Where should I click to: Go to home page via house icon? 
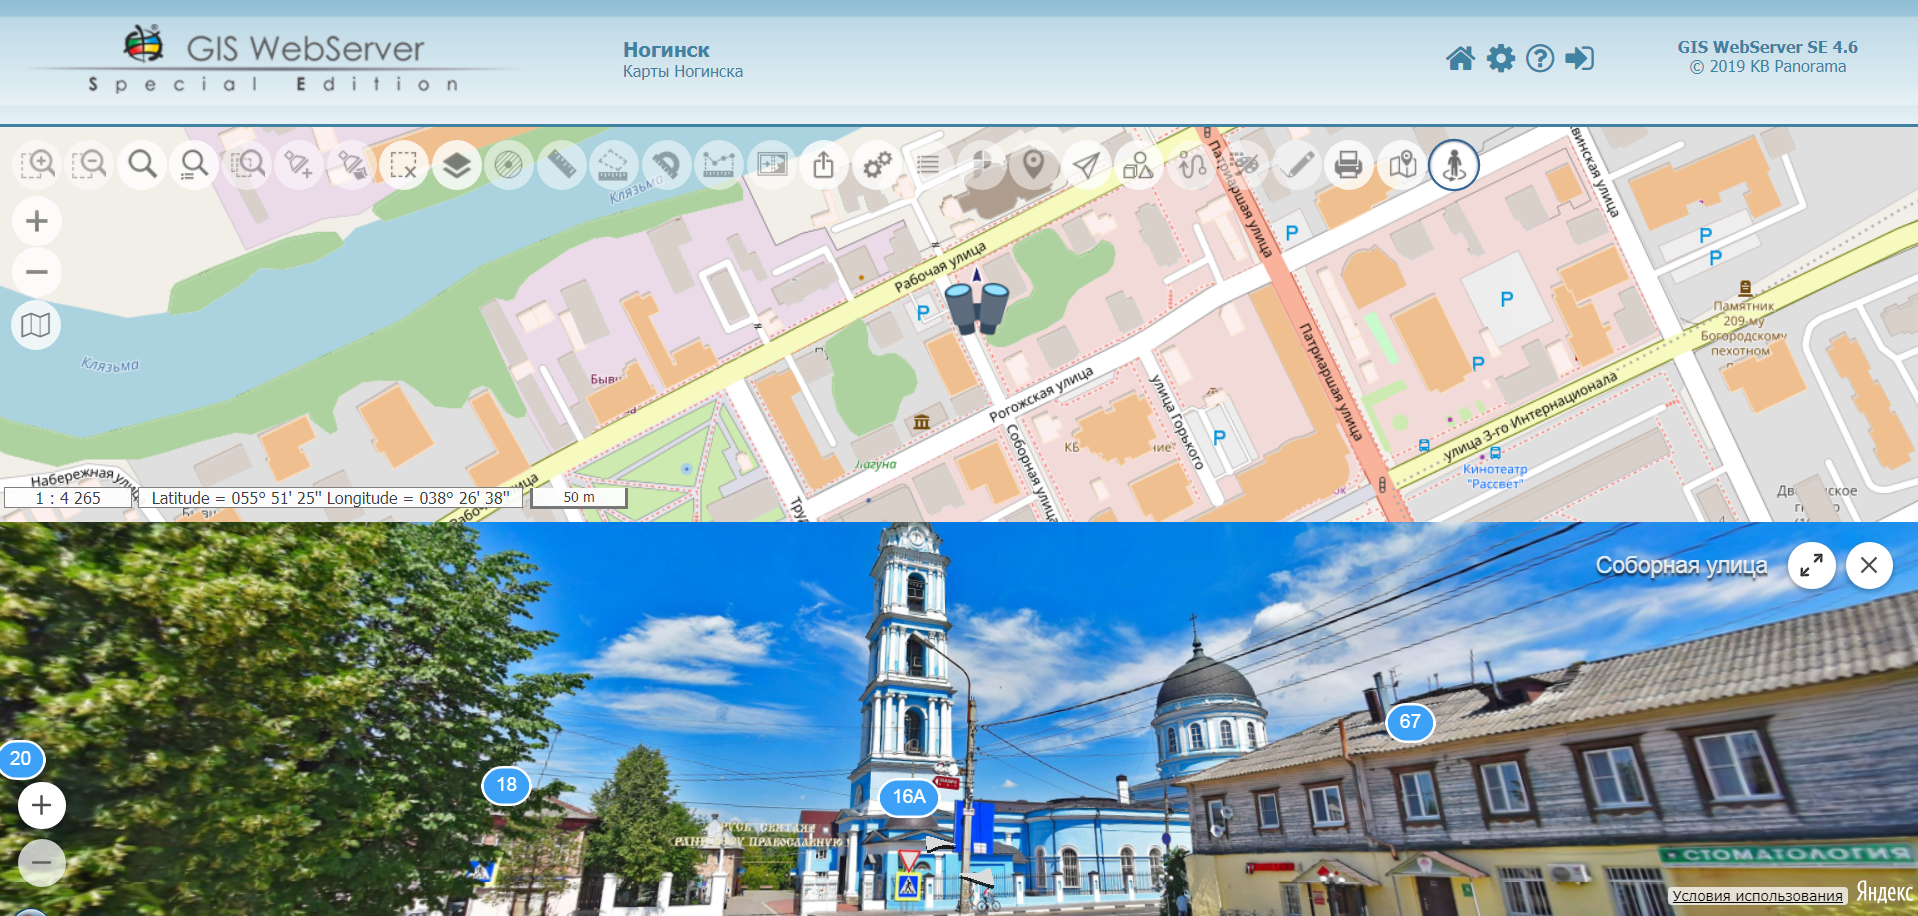tap(1460, 58)
